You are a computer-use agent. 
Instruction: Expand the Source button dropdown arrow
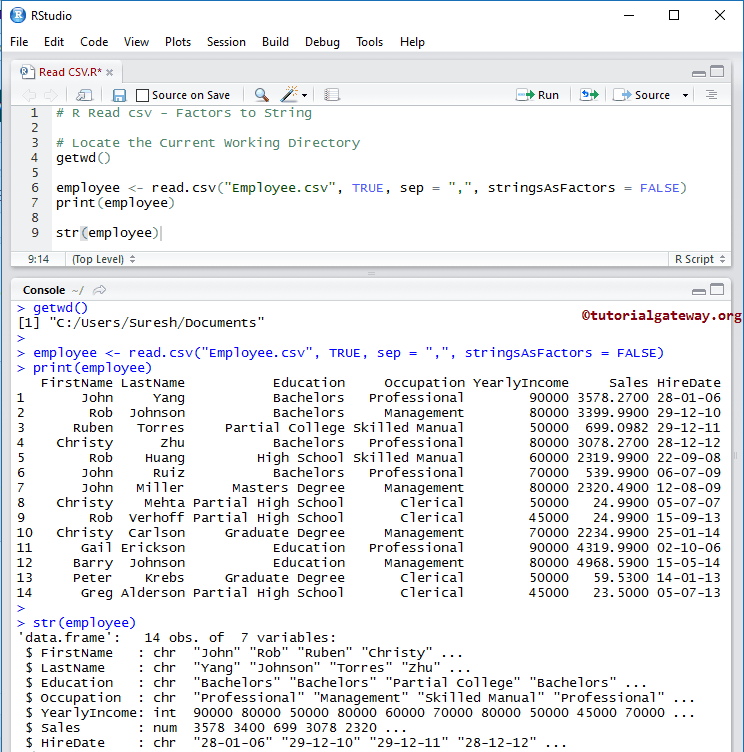(686, 95)
